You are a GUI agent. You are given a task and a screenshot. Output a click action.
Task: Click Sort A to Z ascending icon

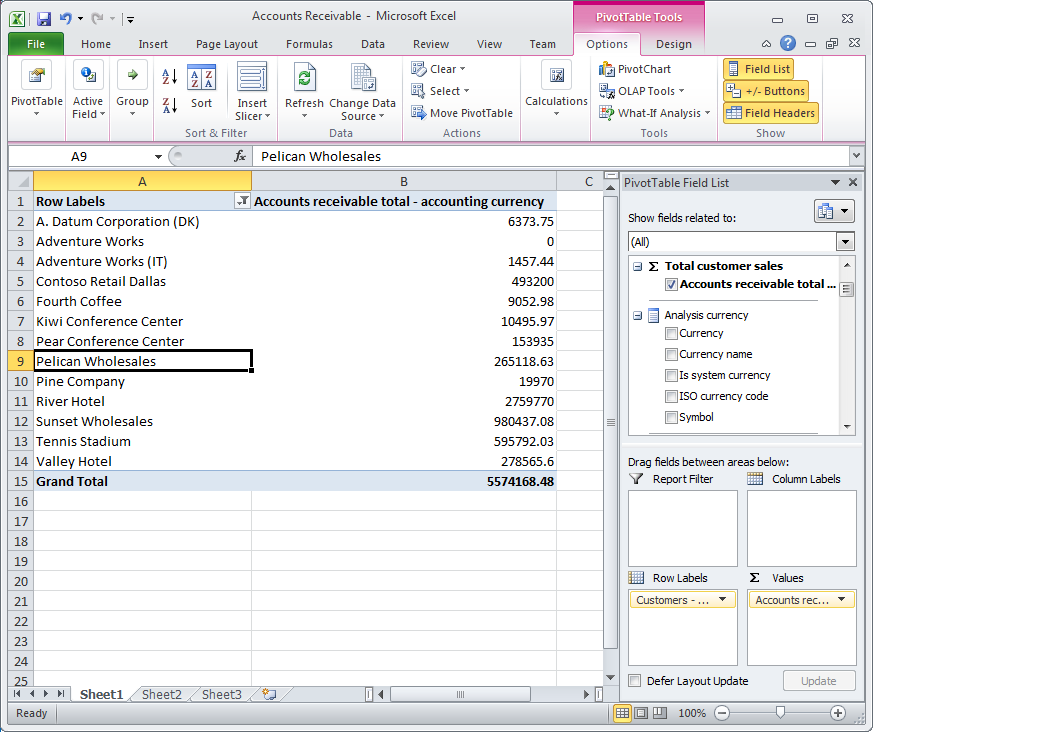tap(169, 78)
